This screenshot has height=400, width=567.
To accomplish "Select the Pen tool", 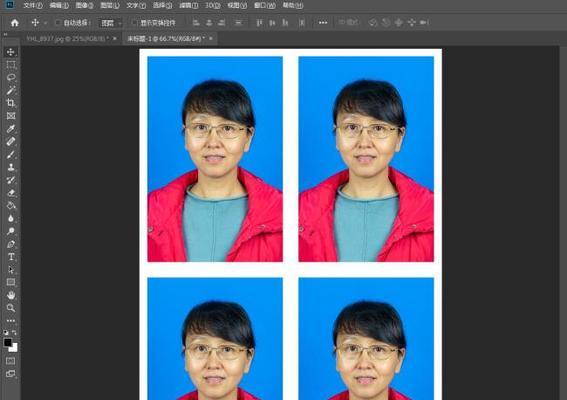I will coord(11,244).
